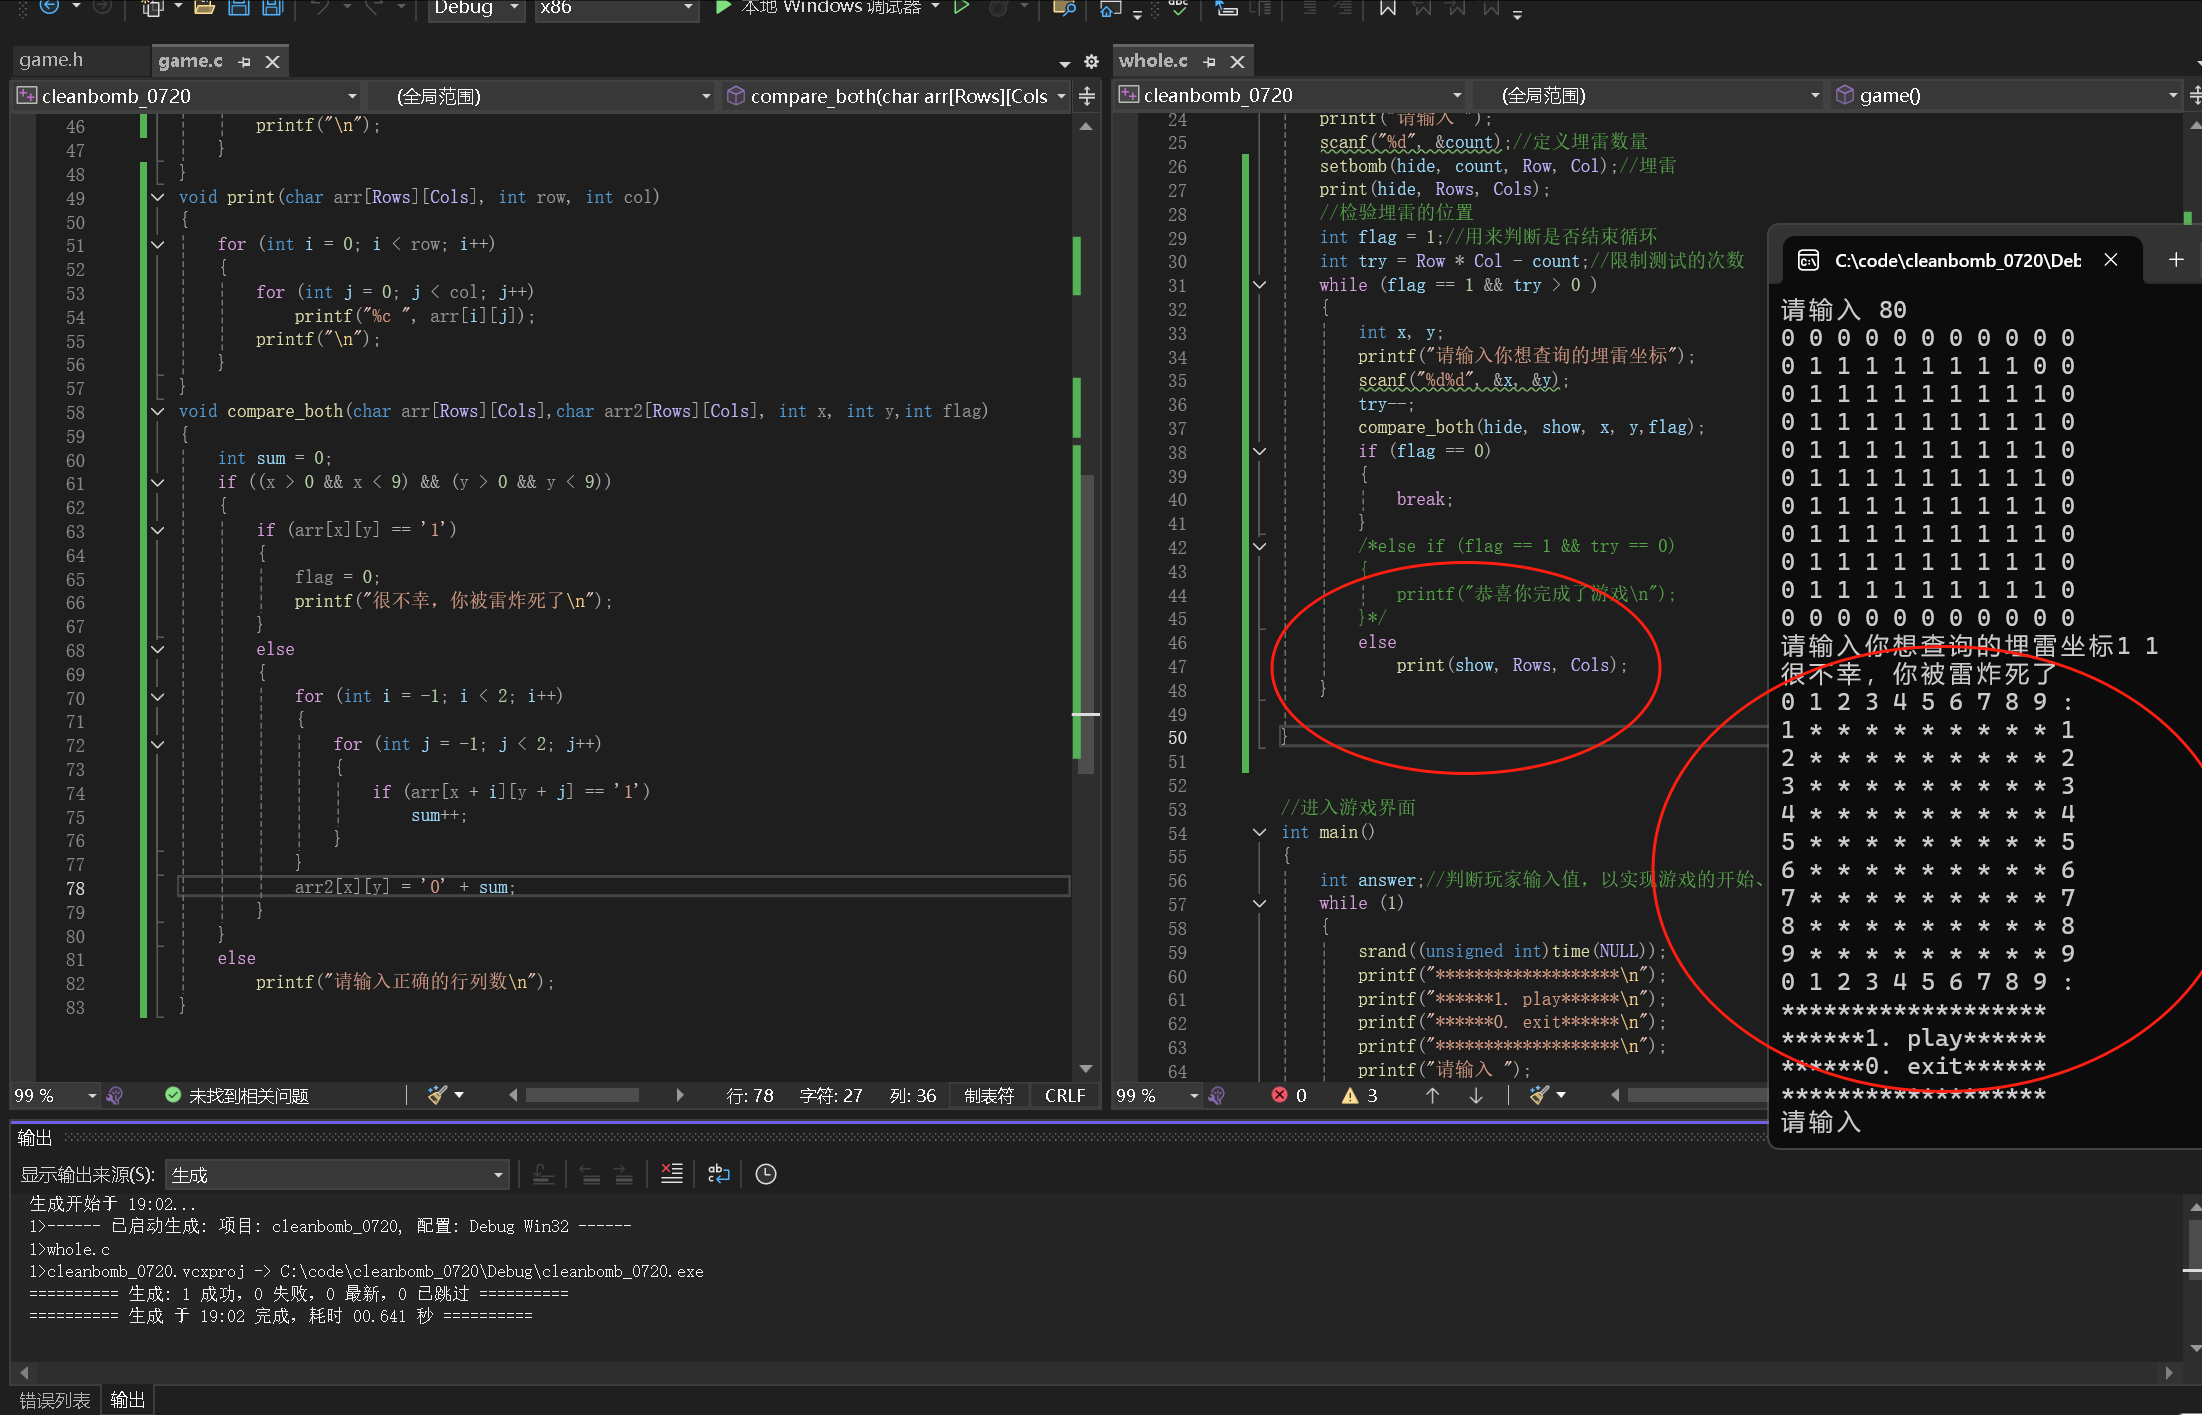Open the 错误列表 tab

pos(55,1400)
